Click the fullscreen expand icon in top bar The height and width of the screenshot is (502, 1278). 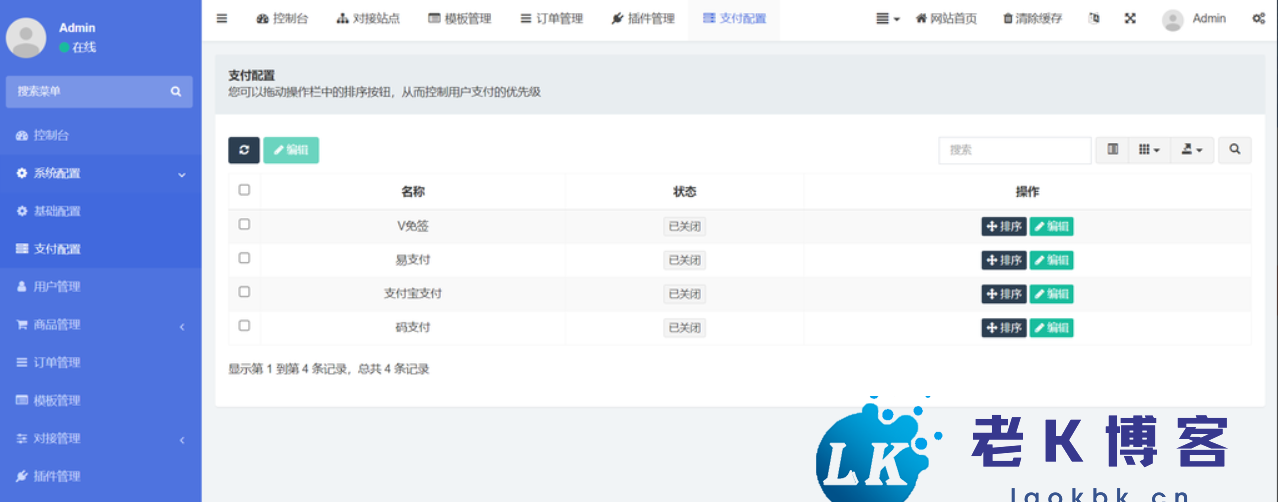[1130, 19]
